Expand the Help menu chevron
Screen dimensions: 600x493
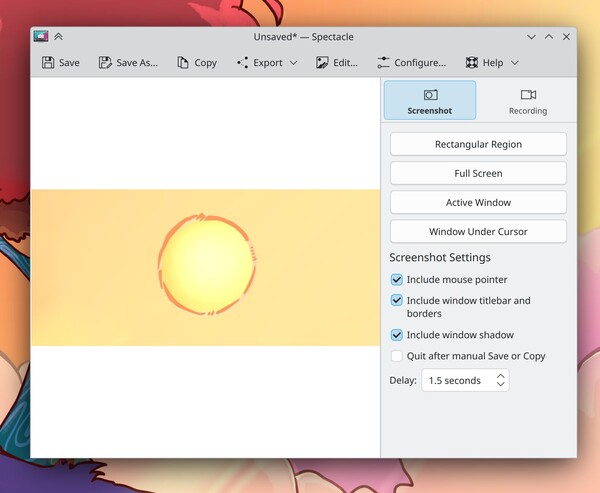515,63
